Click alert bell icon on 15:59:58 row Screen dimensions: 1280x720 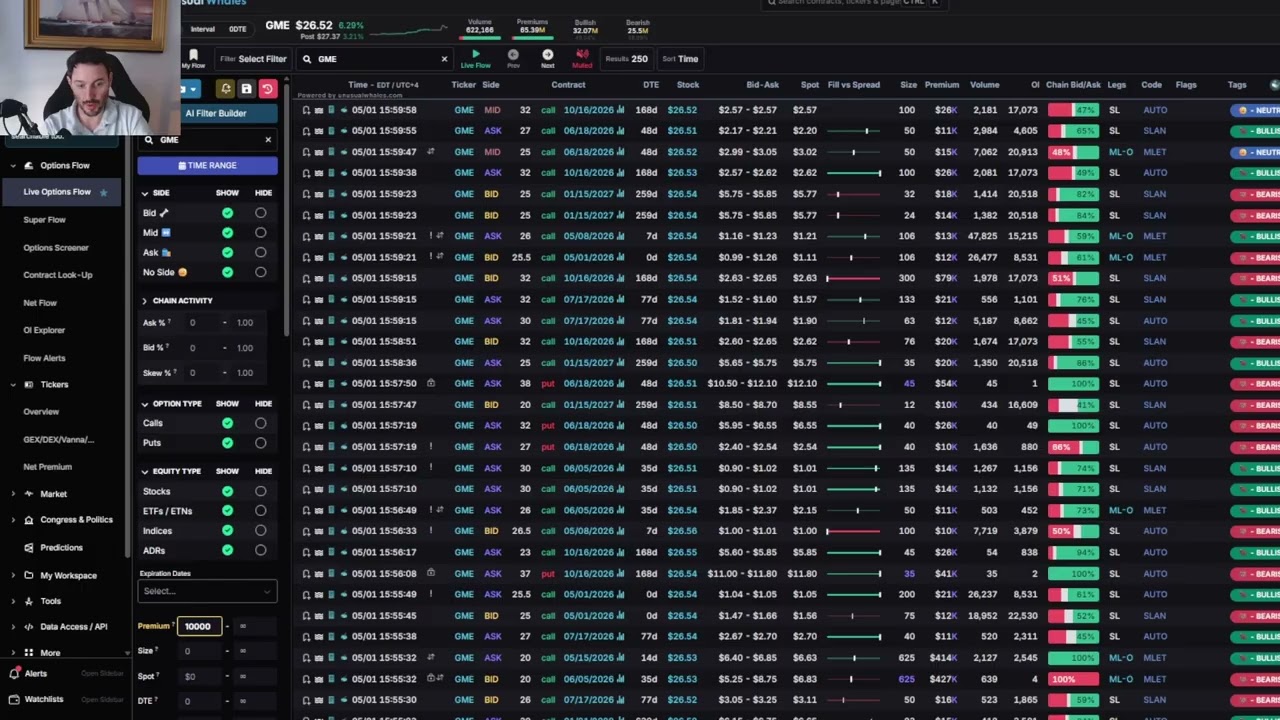click(307, 110)
